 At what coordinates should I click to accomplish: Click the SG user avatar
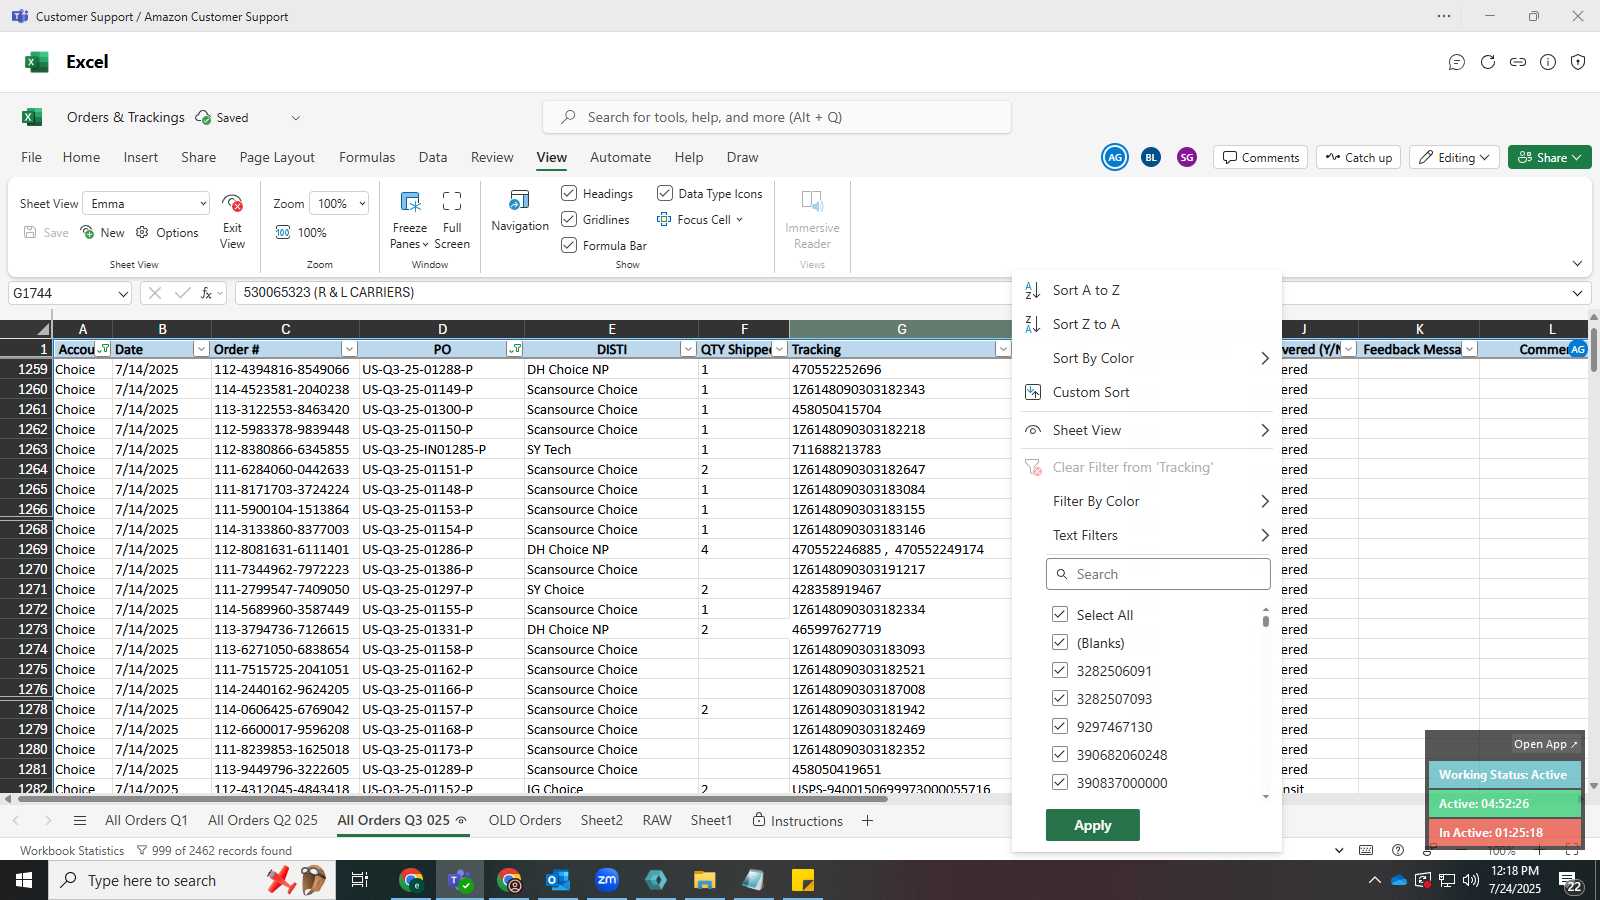pyautogui.click(x=1187, y=157)
